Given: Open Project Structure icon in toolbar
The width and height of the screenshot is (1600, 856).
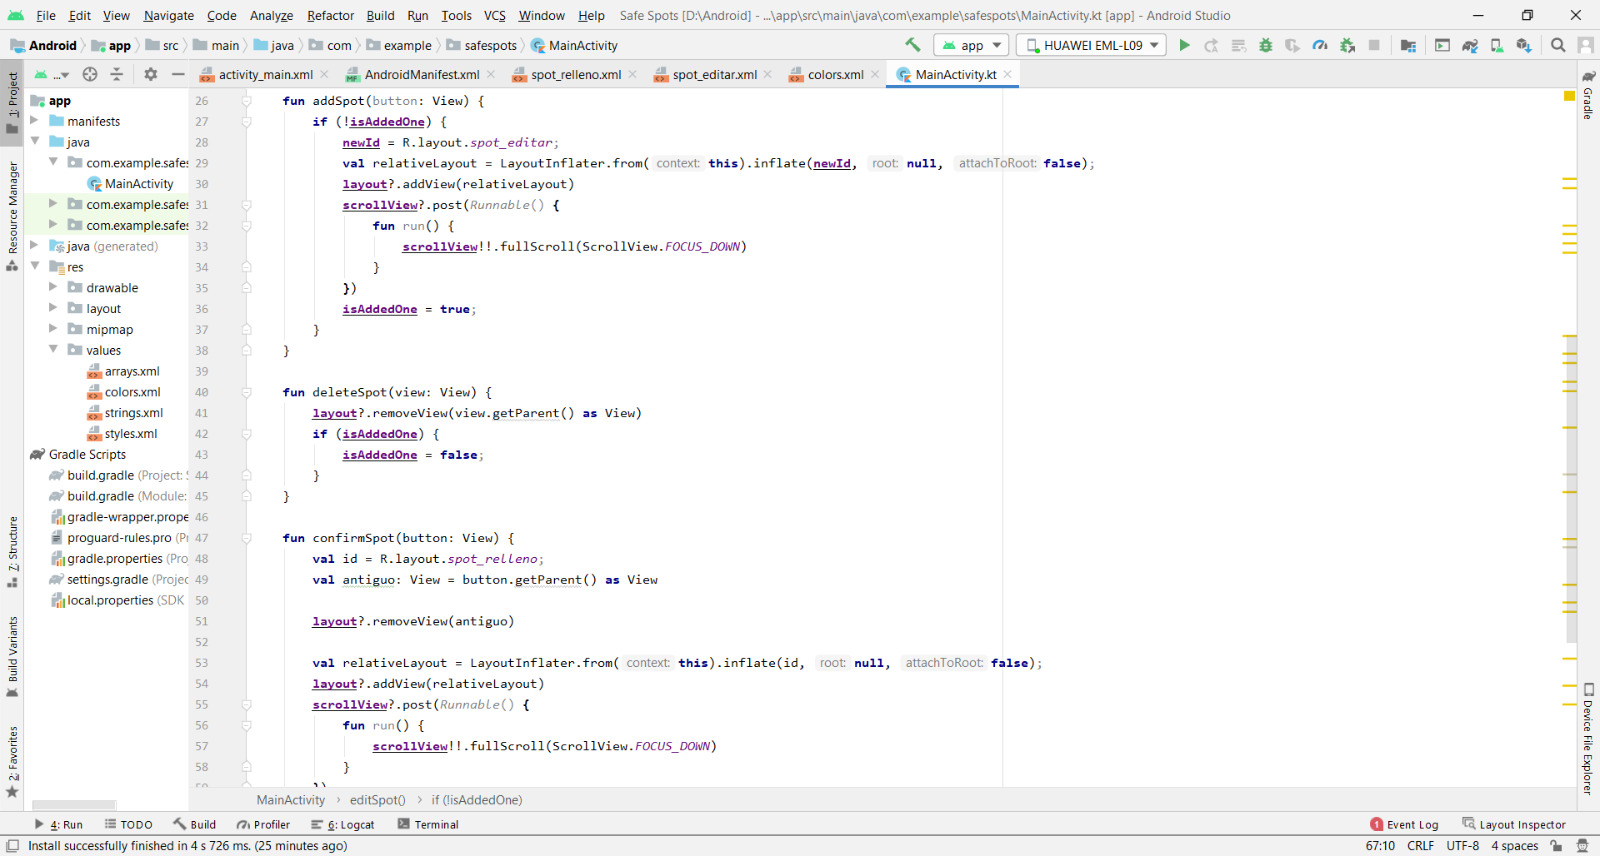Looking at the screenshot, I should pos(1408,45).
